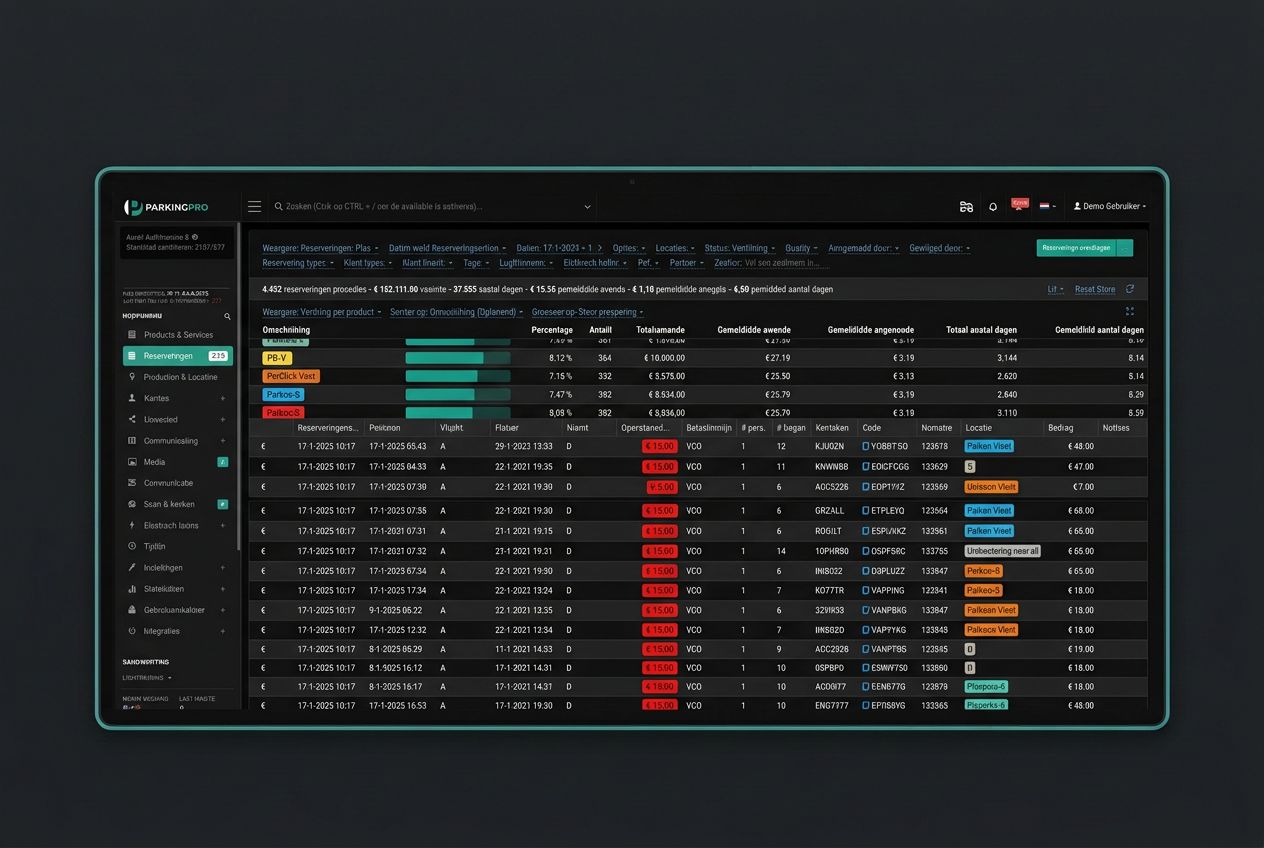Expand the Kantes sidebar item plus
This screenshot has height=848, width=1264.
pos(223,398)
